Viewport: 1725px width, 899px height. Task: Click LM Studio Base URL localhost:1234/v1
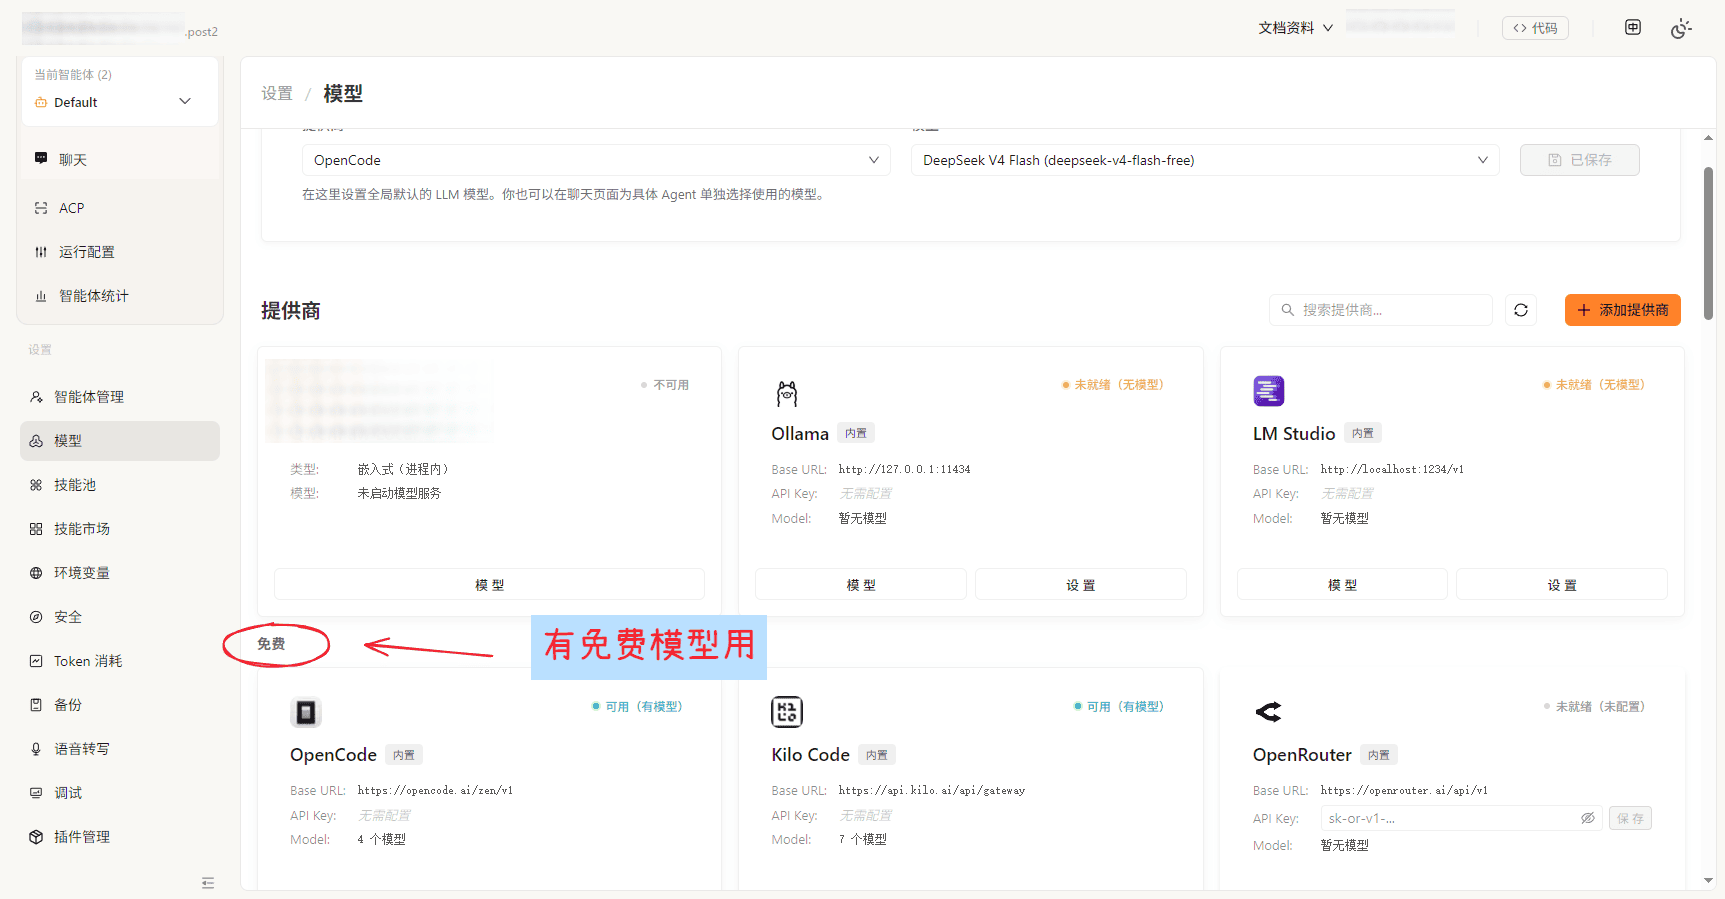click(x=1392, y=469)
